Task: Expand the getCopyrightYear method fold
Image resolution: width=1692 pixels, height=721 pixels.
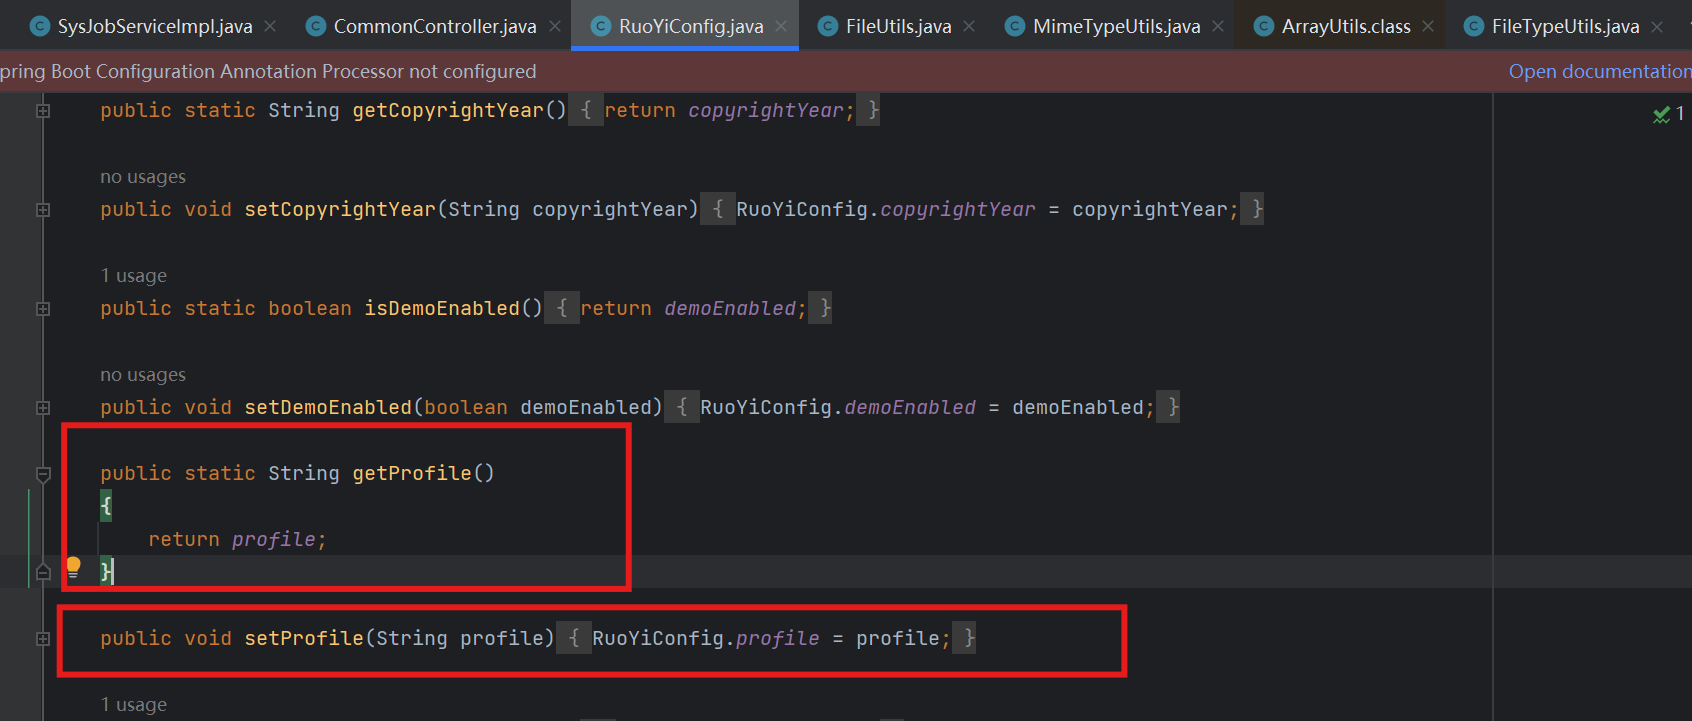Action: (43, 111)
